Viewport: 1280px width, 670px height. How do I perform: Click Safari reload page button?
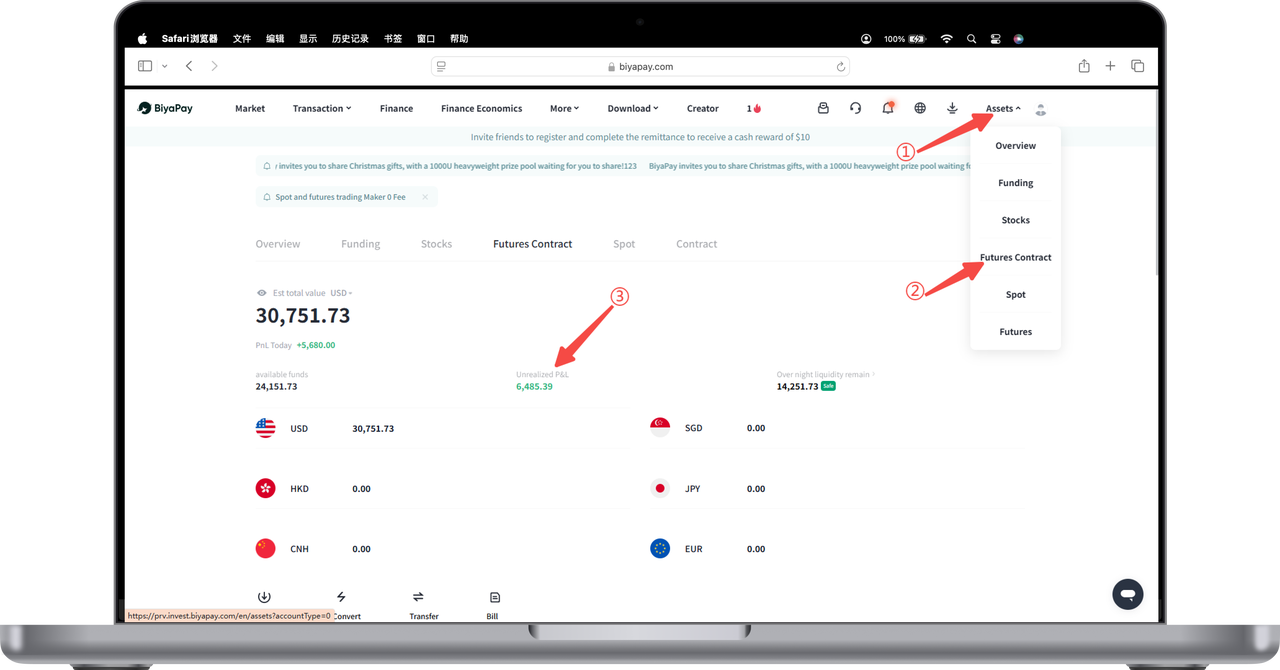click(x=840, y=66)
